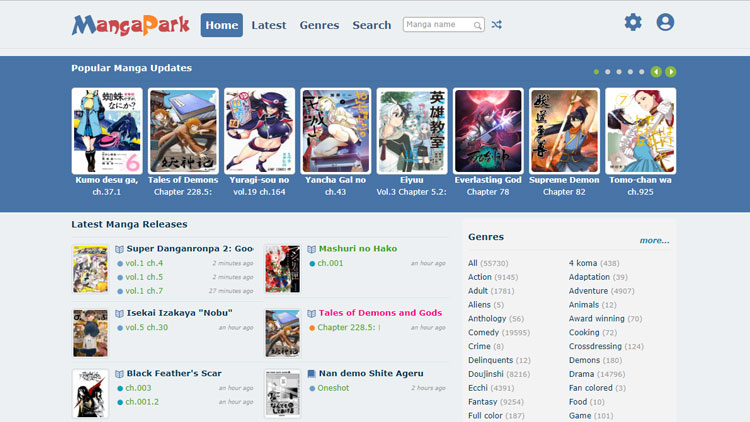
Task: Click book icon beside Black Feather's Scar
Action: (x=120, y=374)
